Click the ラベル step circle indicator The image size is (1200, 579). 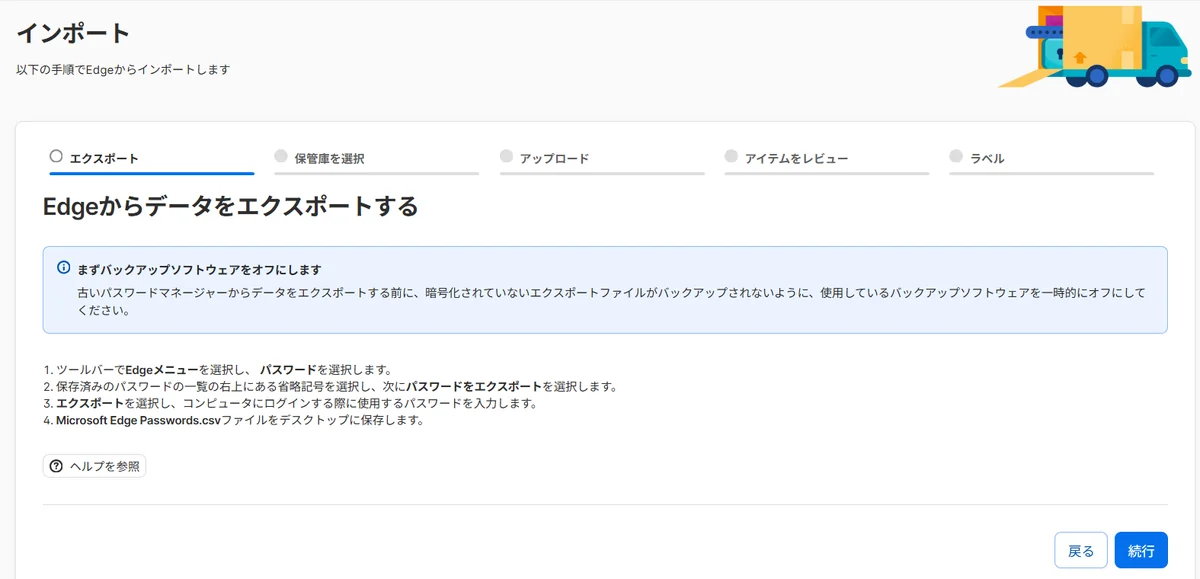pos(956,156)
